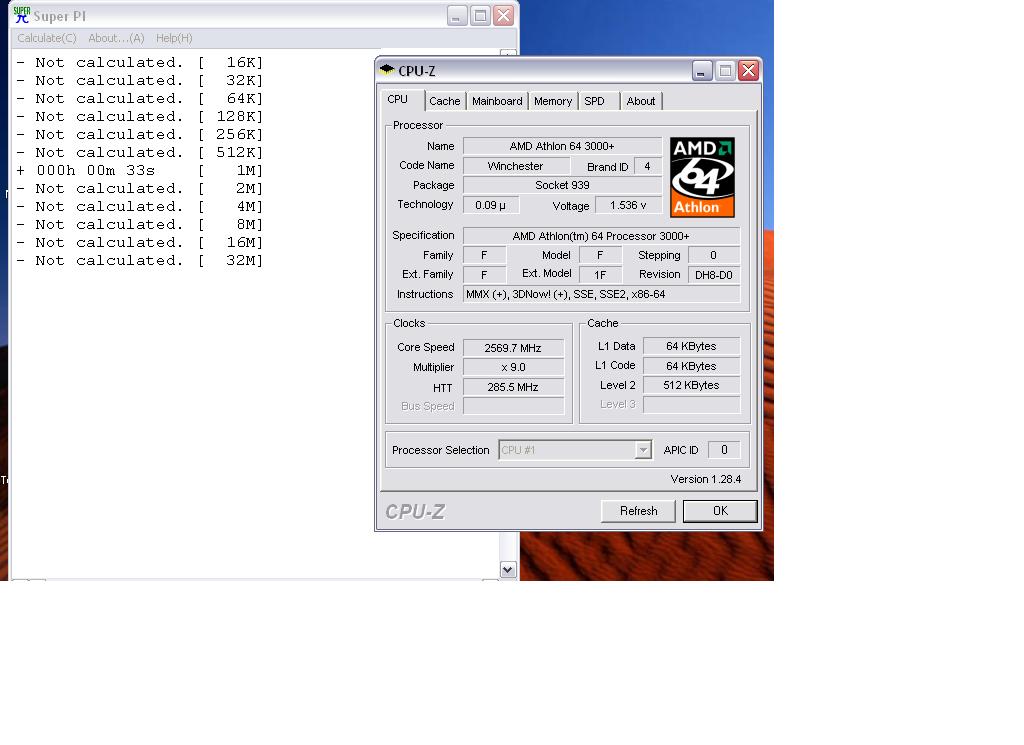This screenshot has height=745, width=1024.
Task: Close the CPU-Z window
Action: (748, 71)
